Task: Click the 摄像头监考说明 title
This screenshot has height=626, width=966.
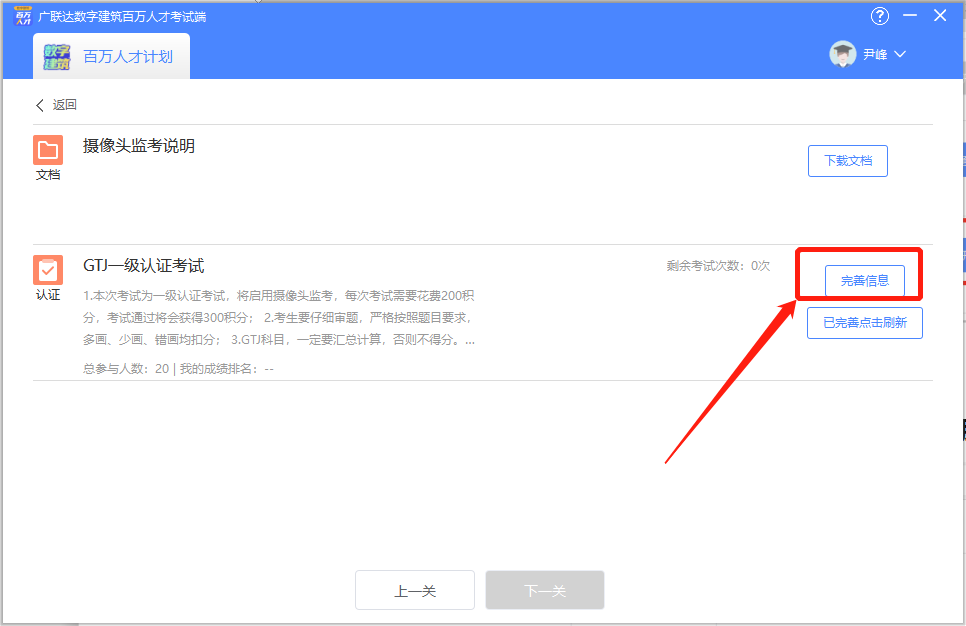Action: click(x=139, y=146)
